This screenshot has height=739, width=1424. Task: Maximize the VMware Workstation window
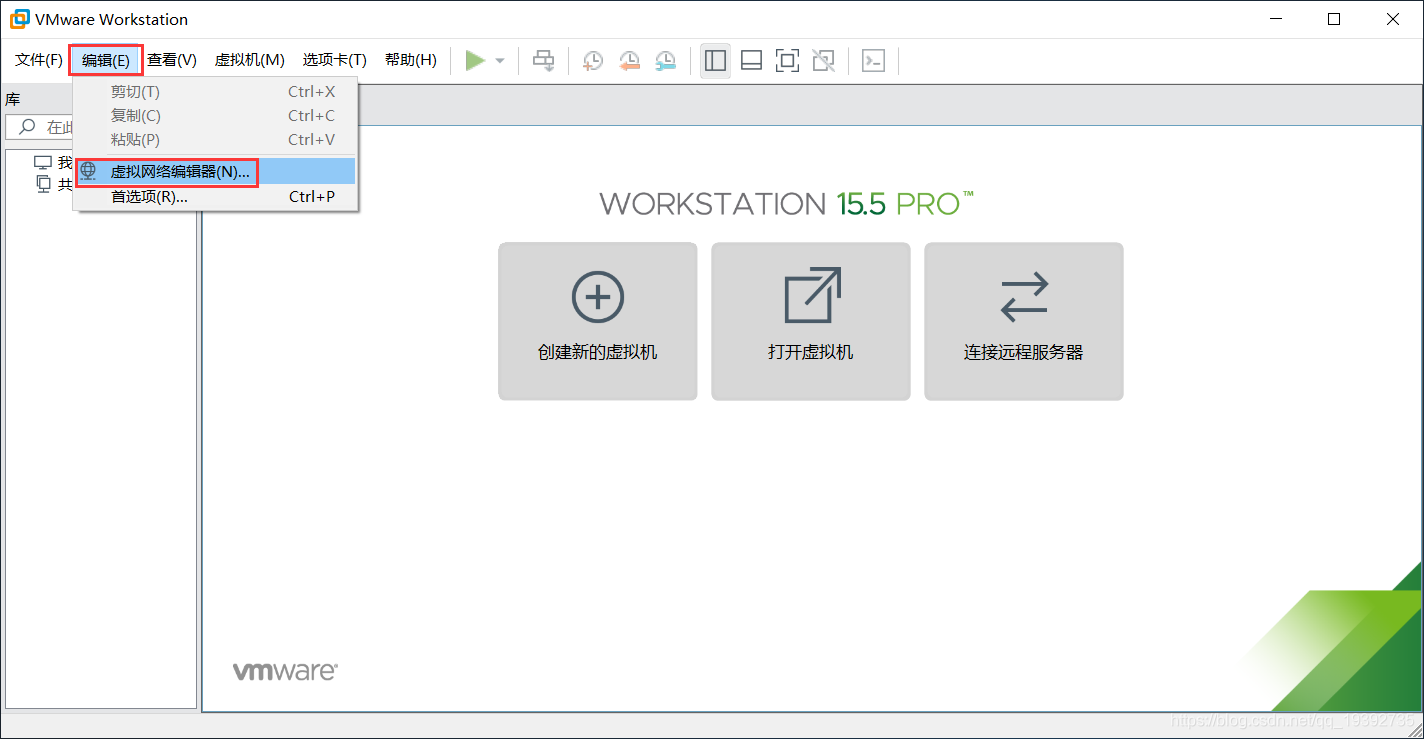(1334, 19)
